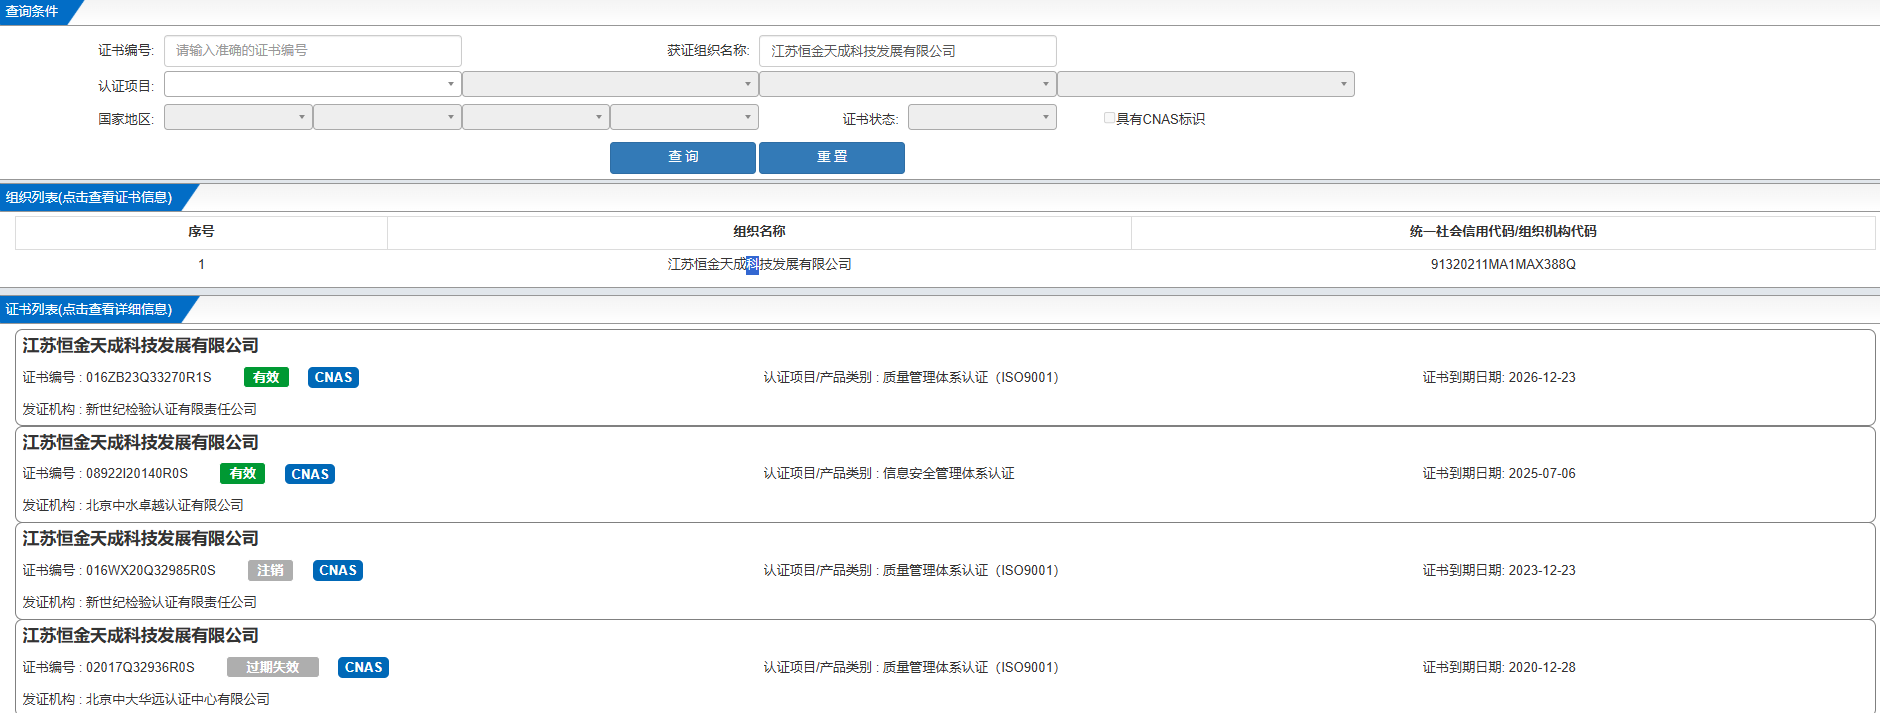Select the 组织列表 section tab

90,197
